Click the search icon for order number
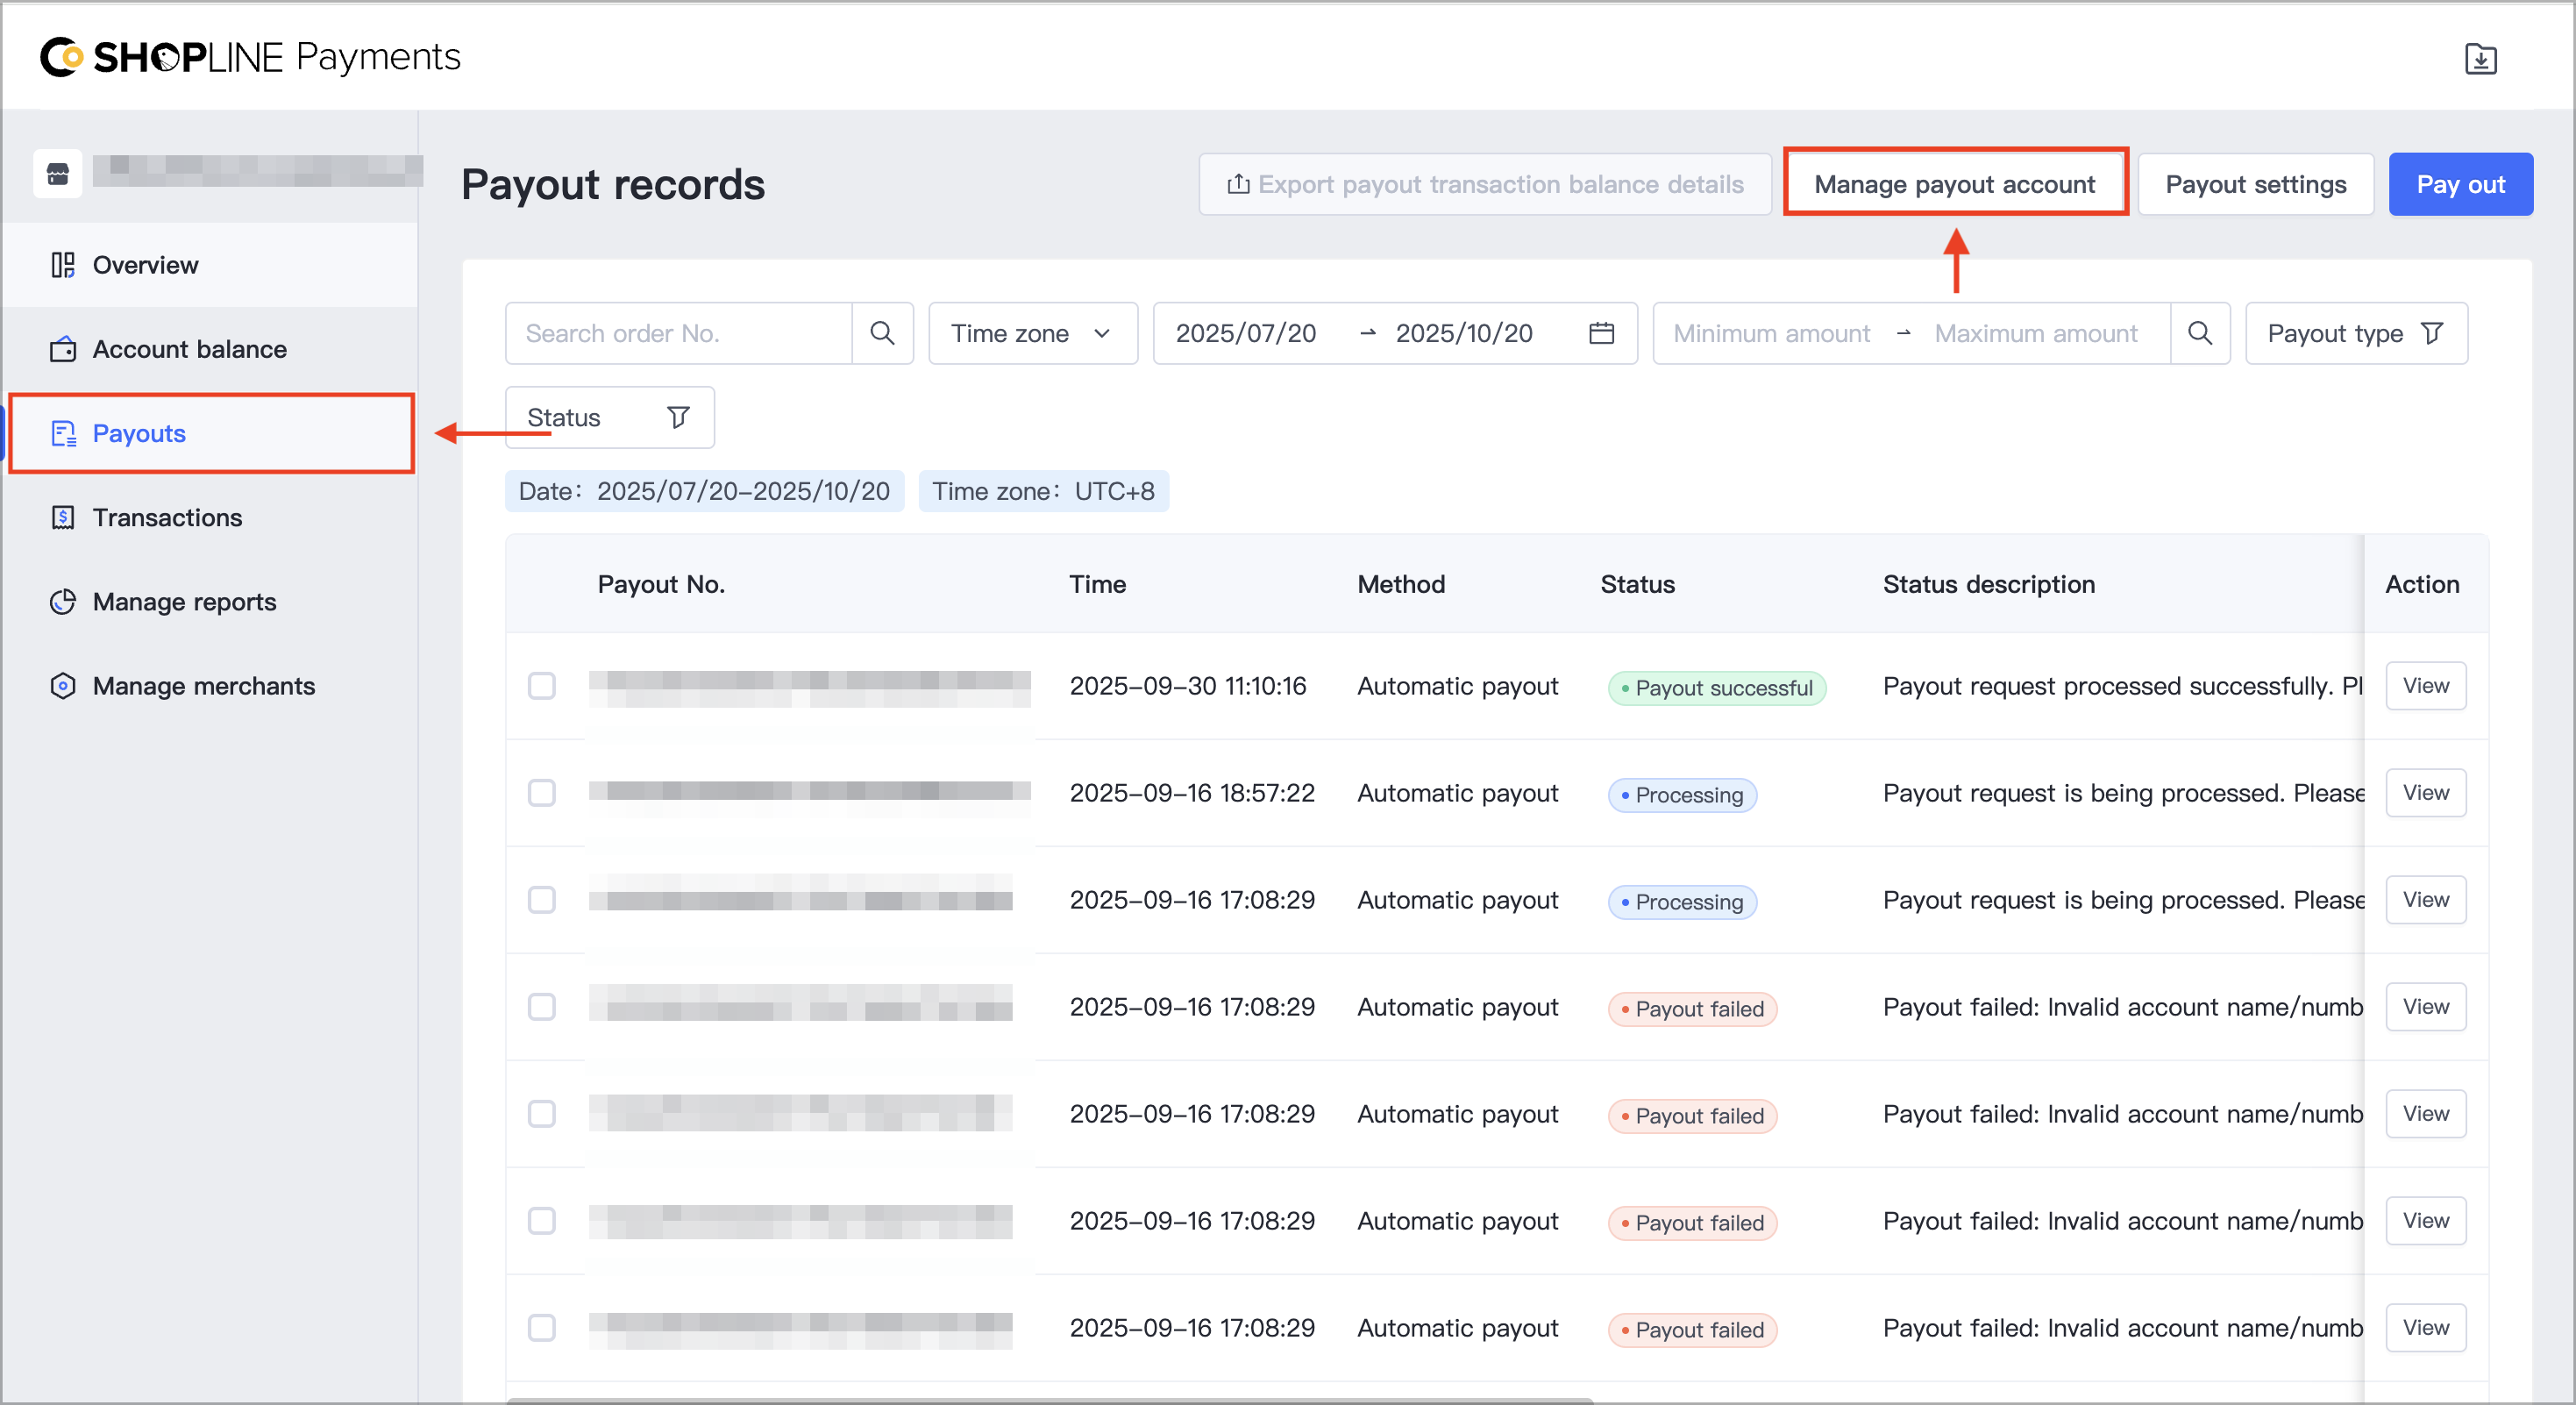 click(x=882, y=333)
